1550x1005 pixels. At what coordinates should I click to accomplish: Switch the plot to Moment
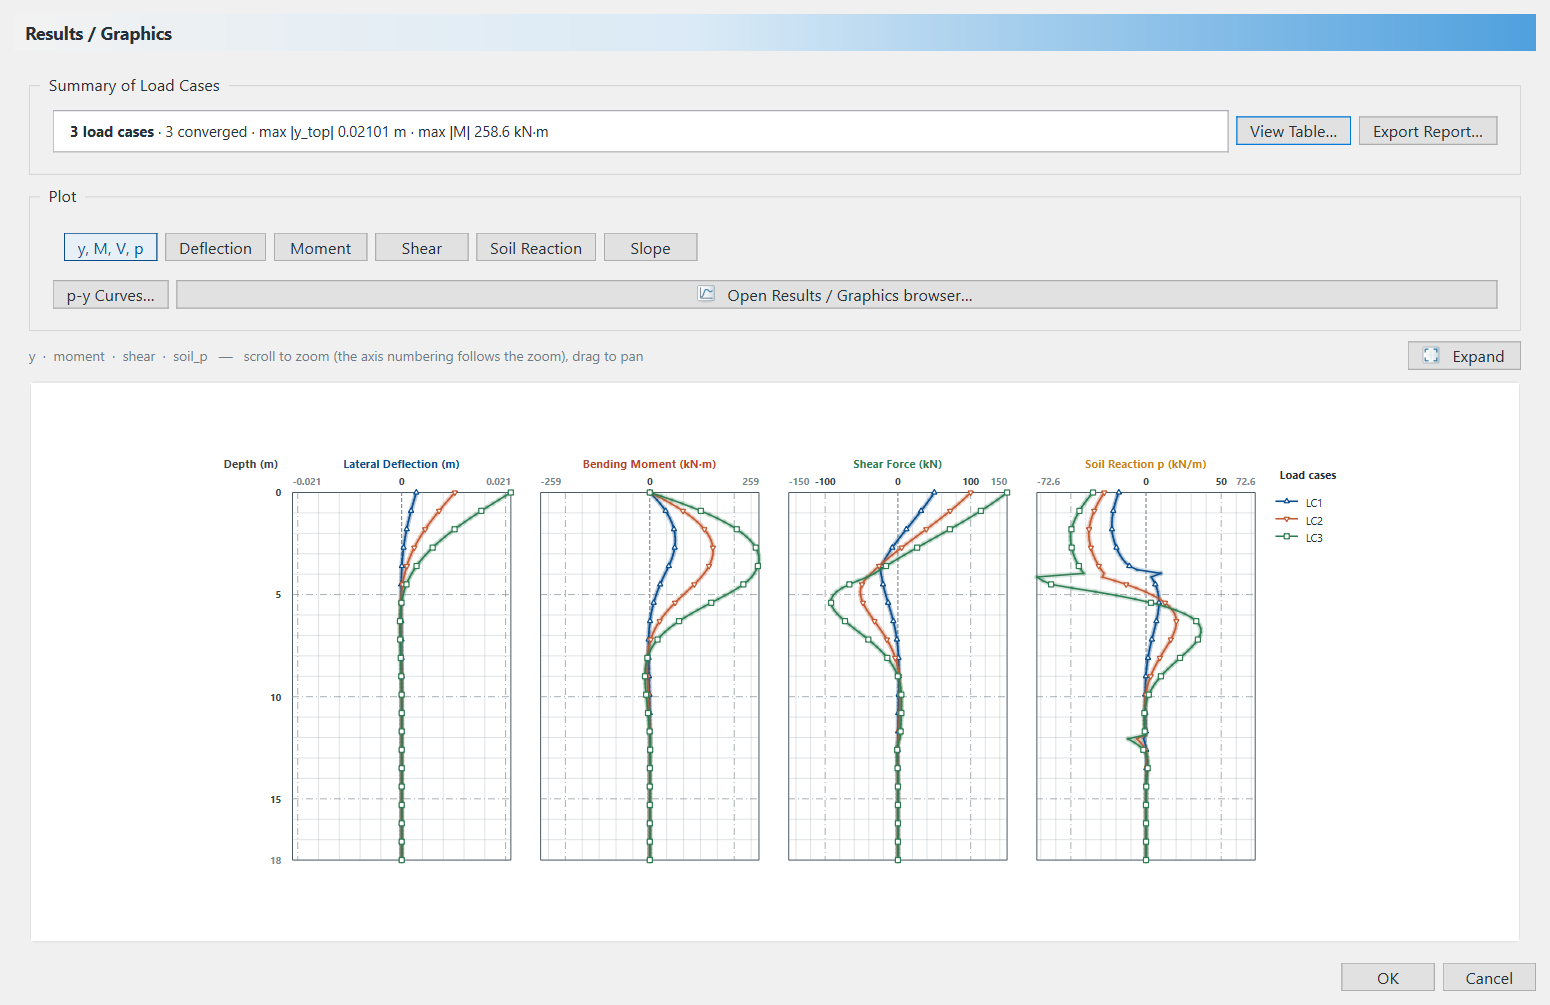(320, 248)
